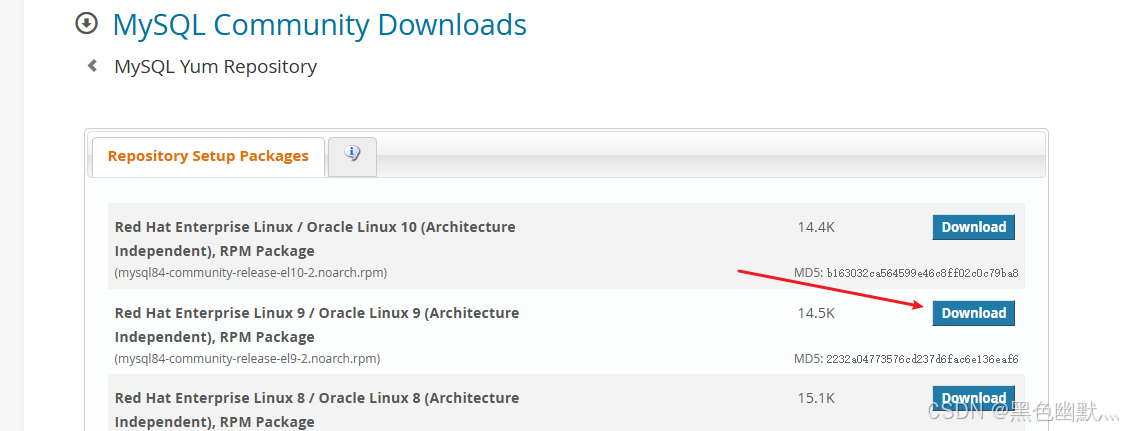Click the MD5 checksum 2232a04773576cd237d6fac6e136eaf6

point(922,359)
